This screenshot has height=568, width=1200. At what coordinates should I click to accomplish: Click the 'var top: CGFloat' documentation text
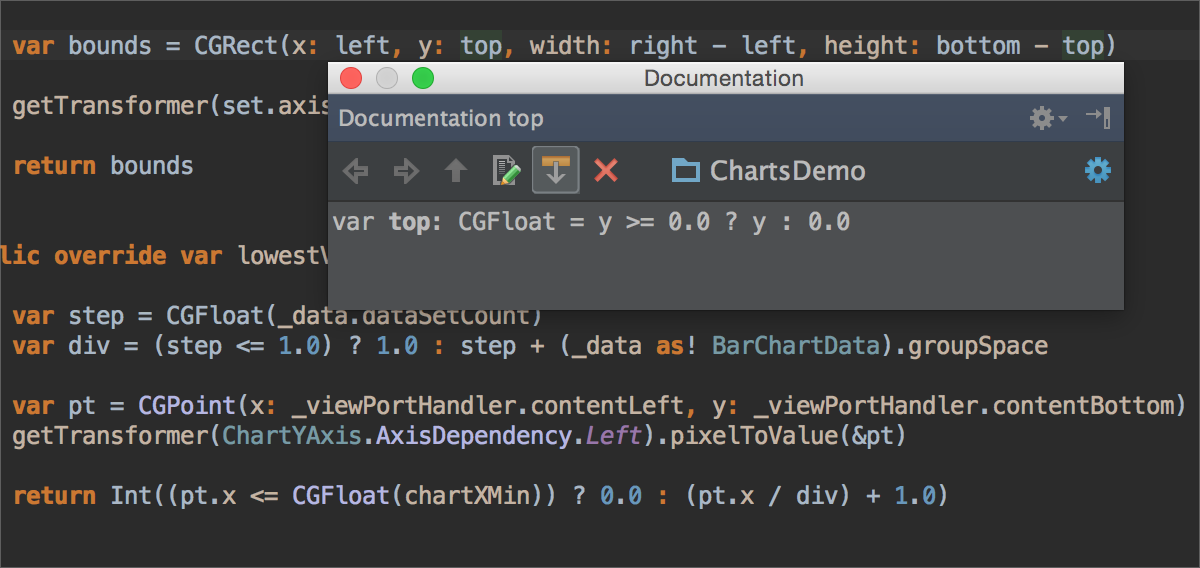pos(590,222)
